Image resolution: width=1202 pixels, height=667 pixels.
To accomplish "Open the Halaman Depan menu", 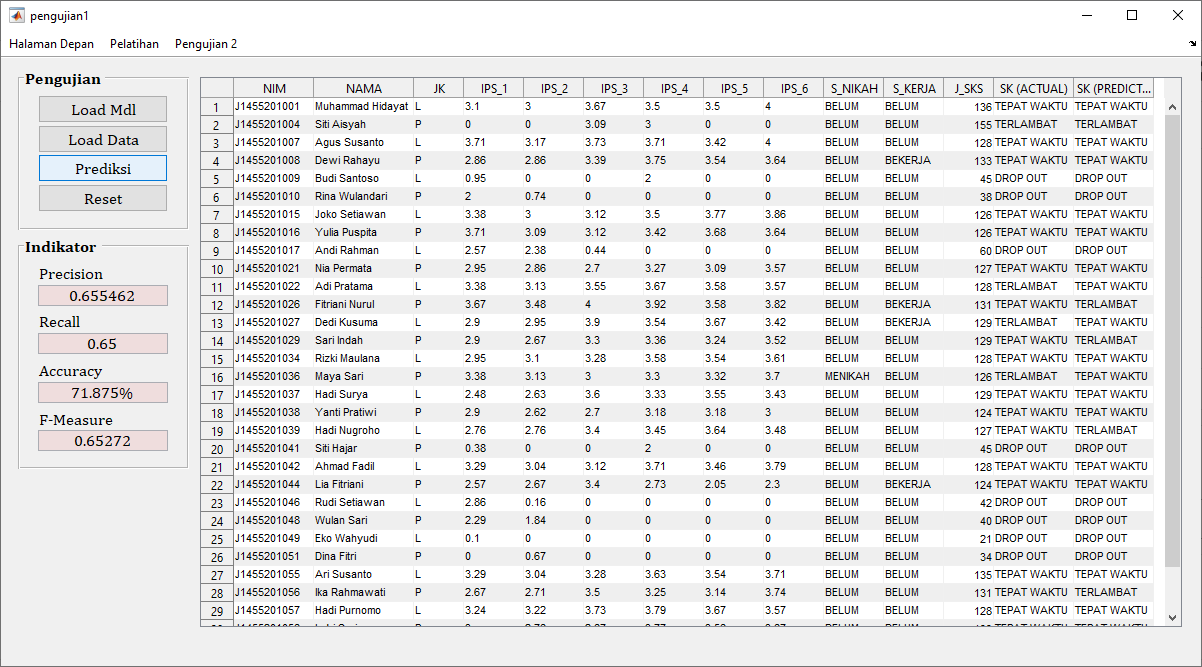I will [52, 44].
